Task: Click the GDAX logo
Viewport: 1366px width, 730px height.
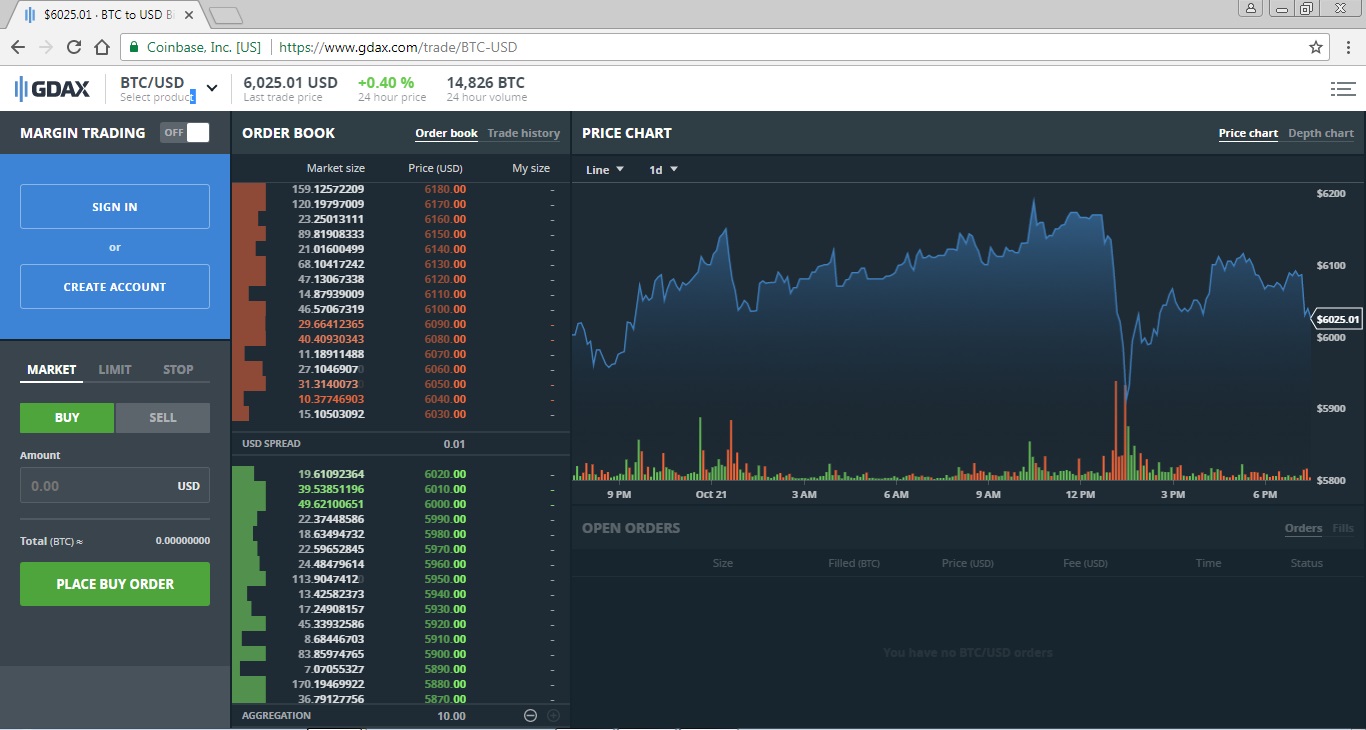Action: (52, 89)
